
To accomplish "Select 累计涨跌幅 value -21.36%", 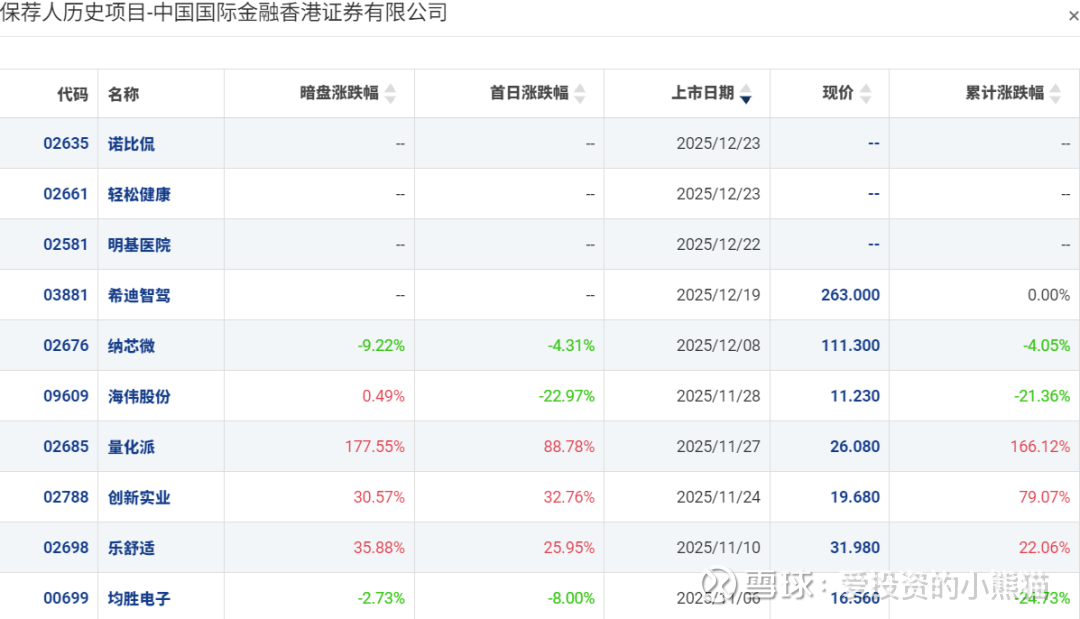I will pos(1042,396).
